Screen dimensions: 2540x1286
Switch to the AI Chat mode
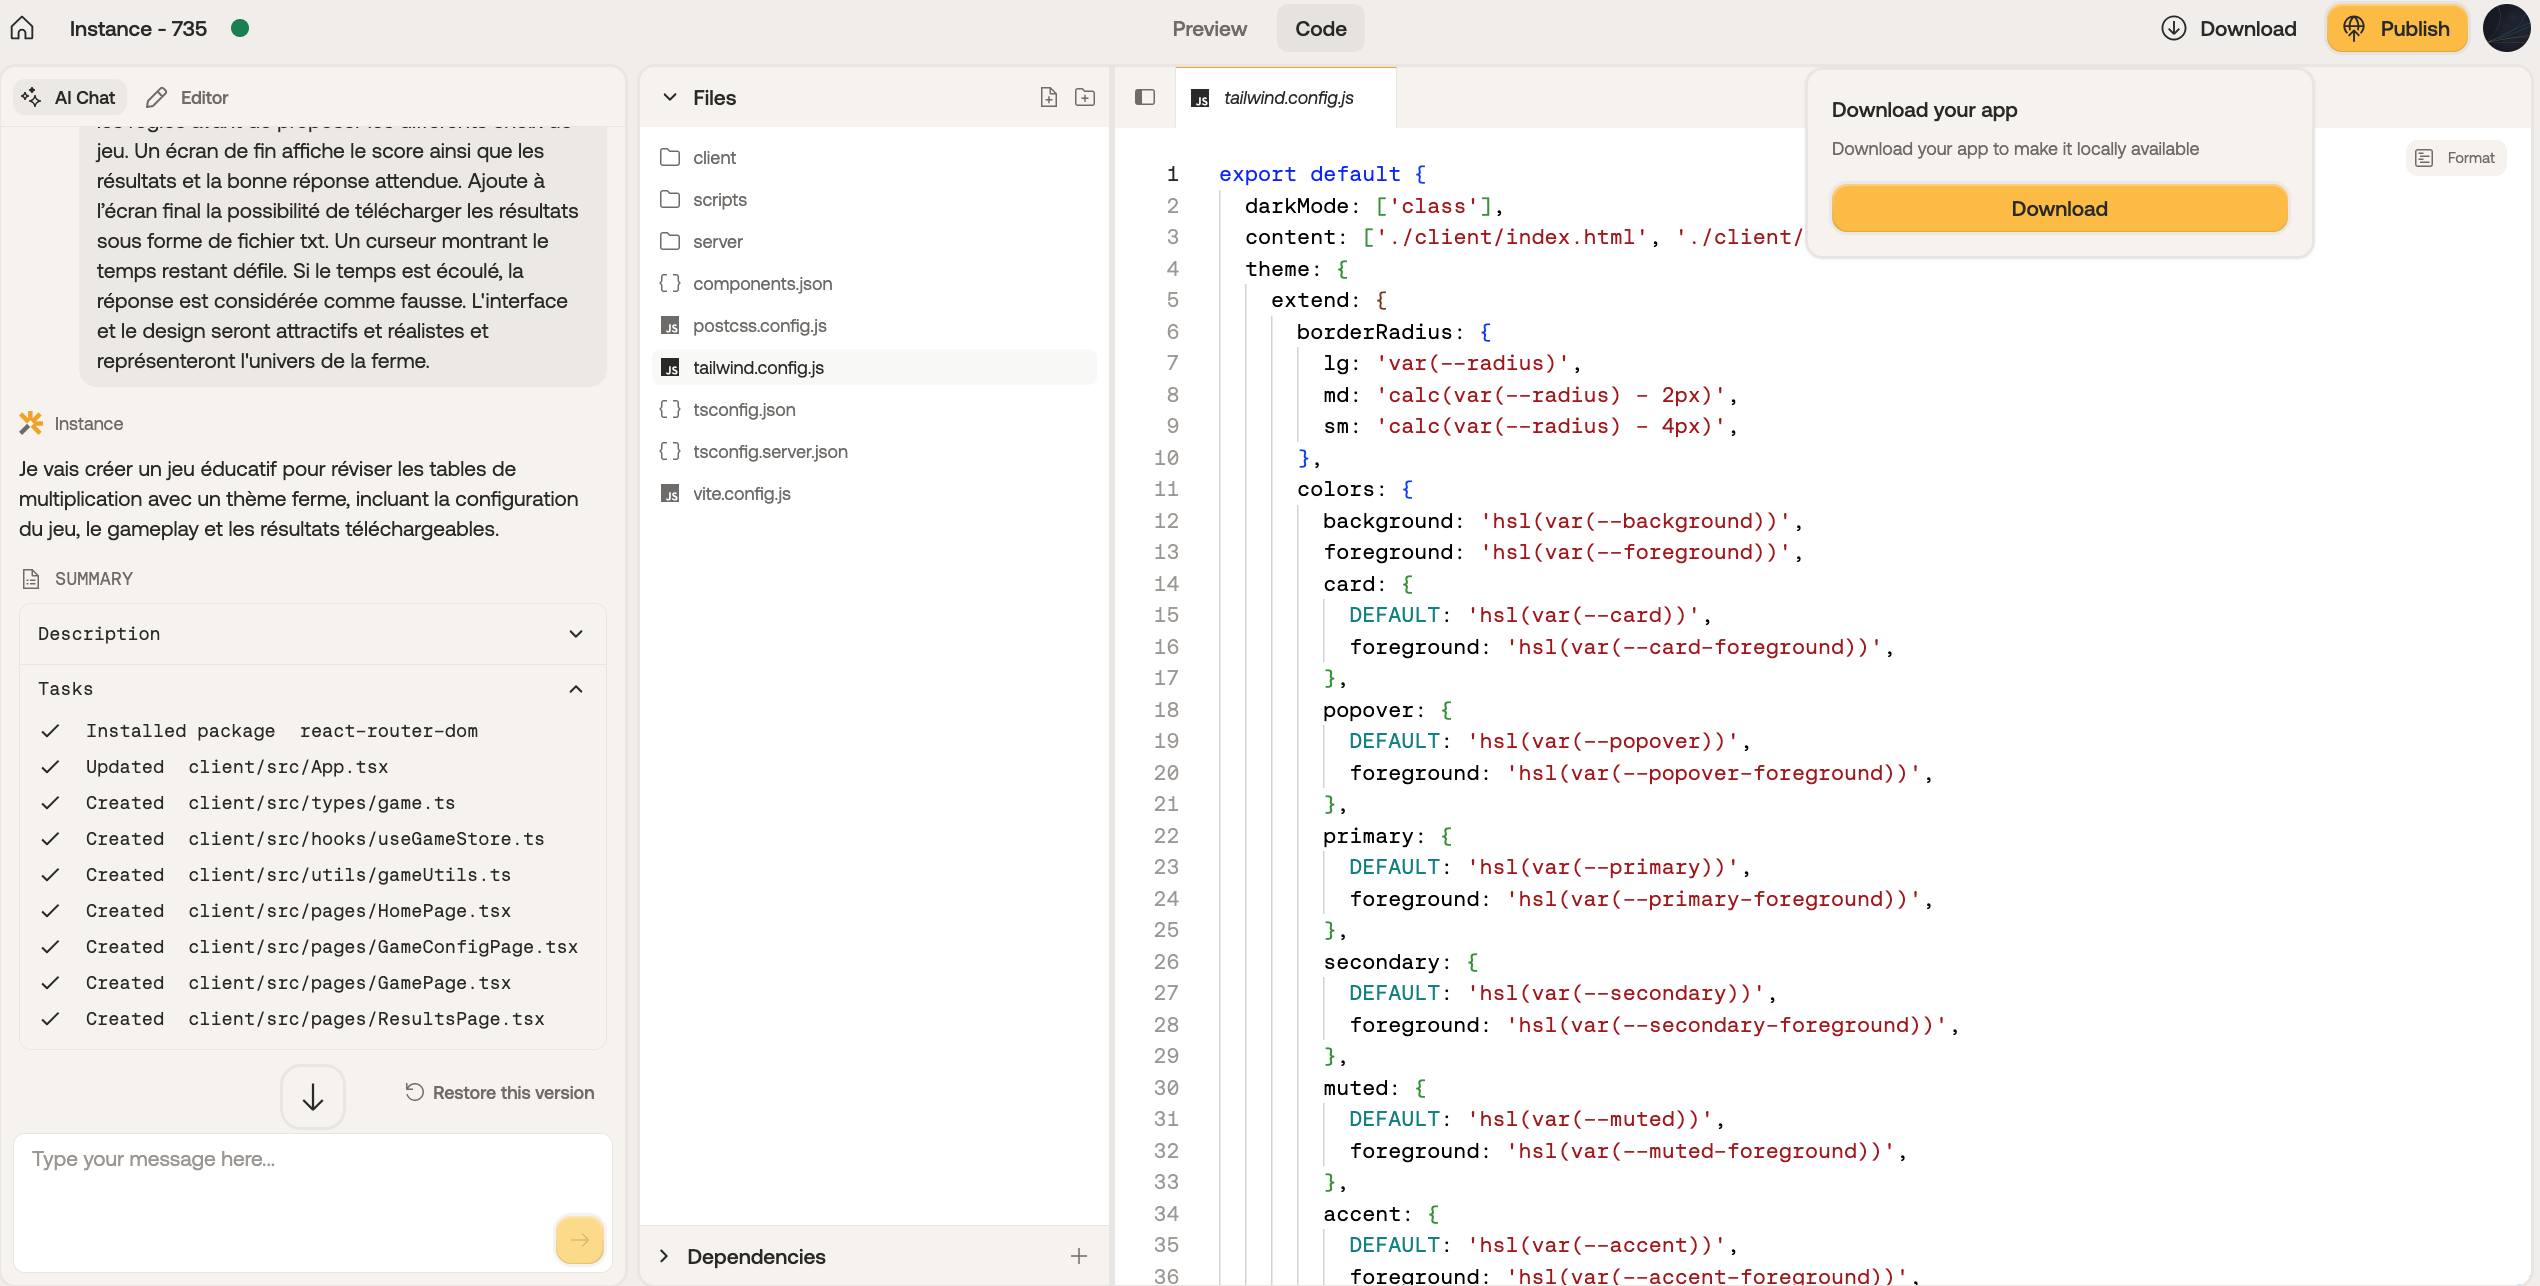[x=70, y=97]
